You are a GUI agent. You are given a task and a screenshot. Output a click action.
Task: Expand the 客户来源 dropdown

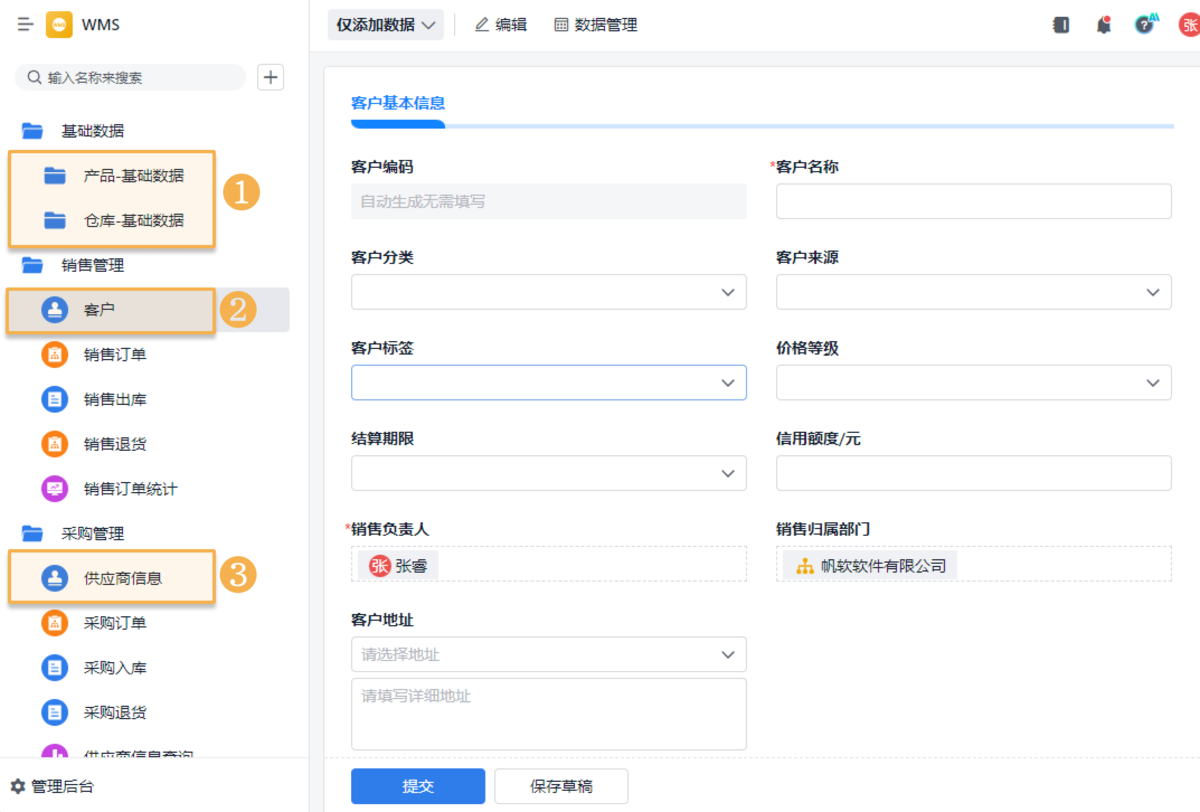pos(973,292)
